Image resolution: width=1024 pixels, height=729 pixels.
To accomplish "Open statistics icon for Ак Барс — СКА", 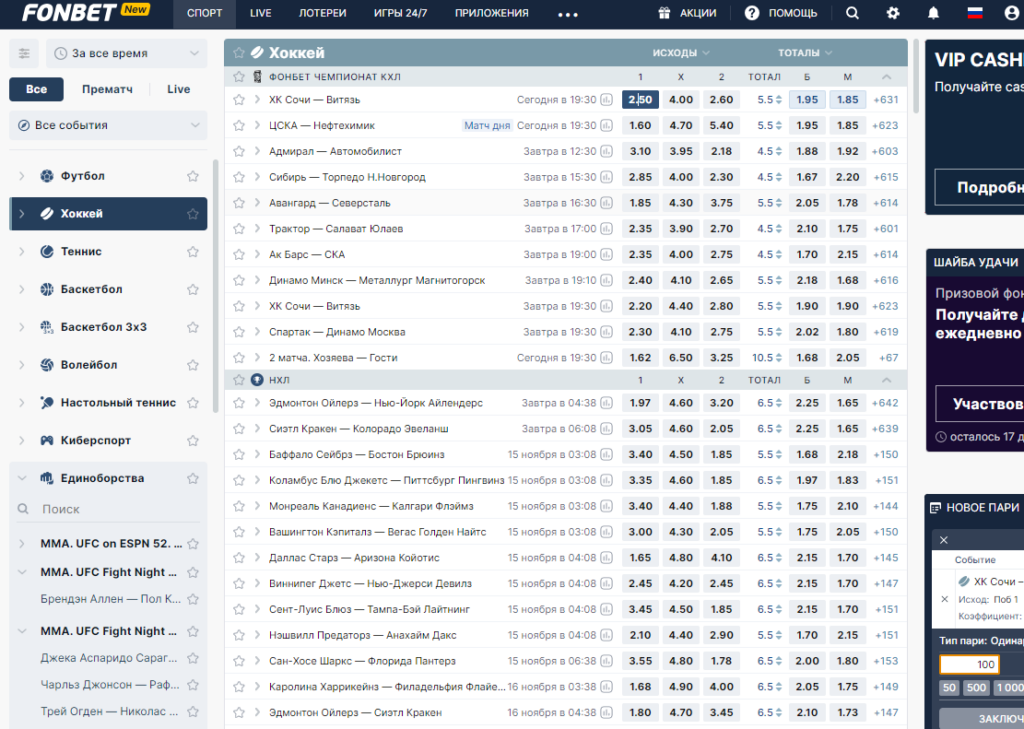I will (x=607, y=254).
